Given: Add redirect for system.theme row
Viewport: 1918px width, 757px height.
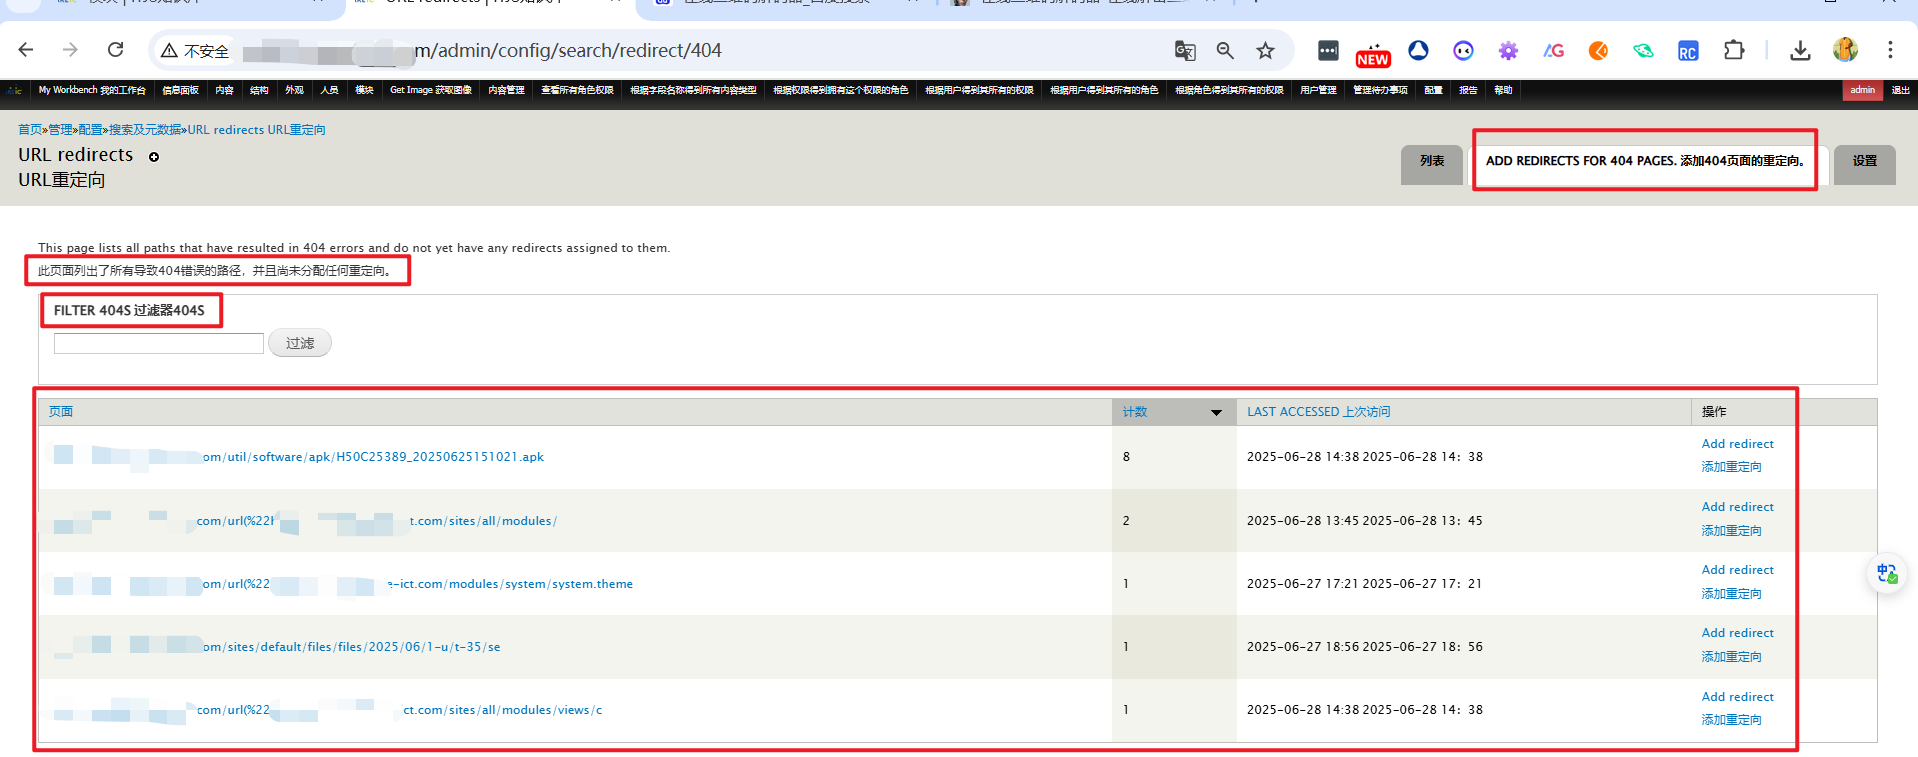Looking at the screenshot, I should tap(1737, 581).
